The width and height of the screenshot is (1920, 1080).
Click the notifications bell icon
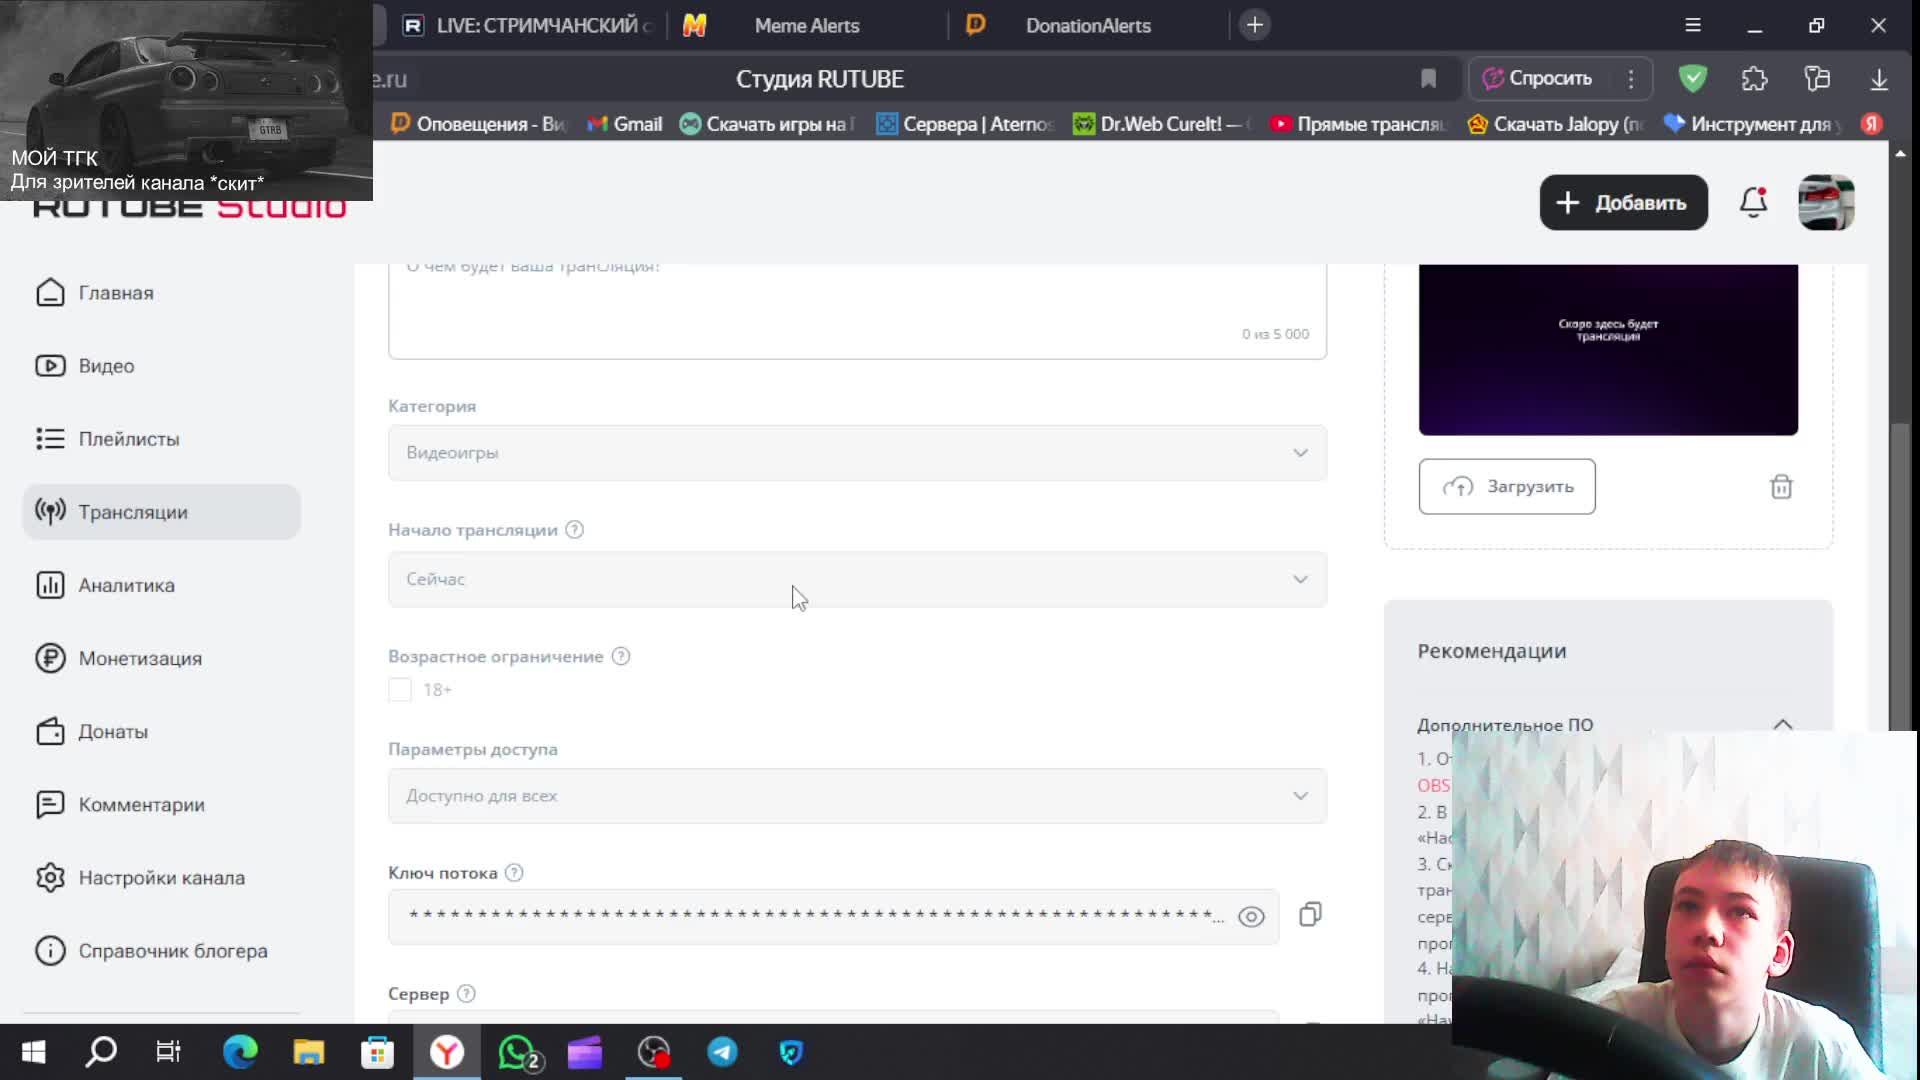click(x=1753, y=203)
